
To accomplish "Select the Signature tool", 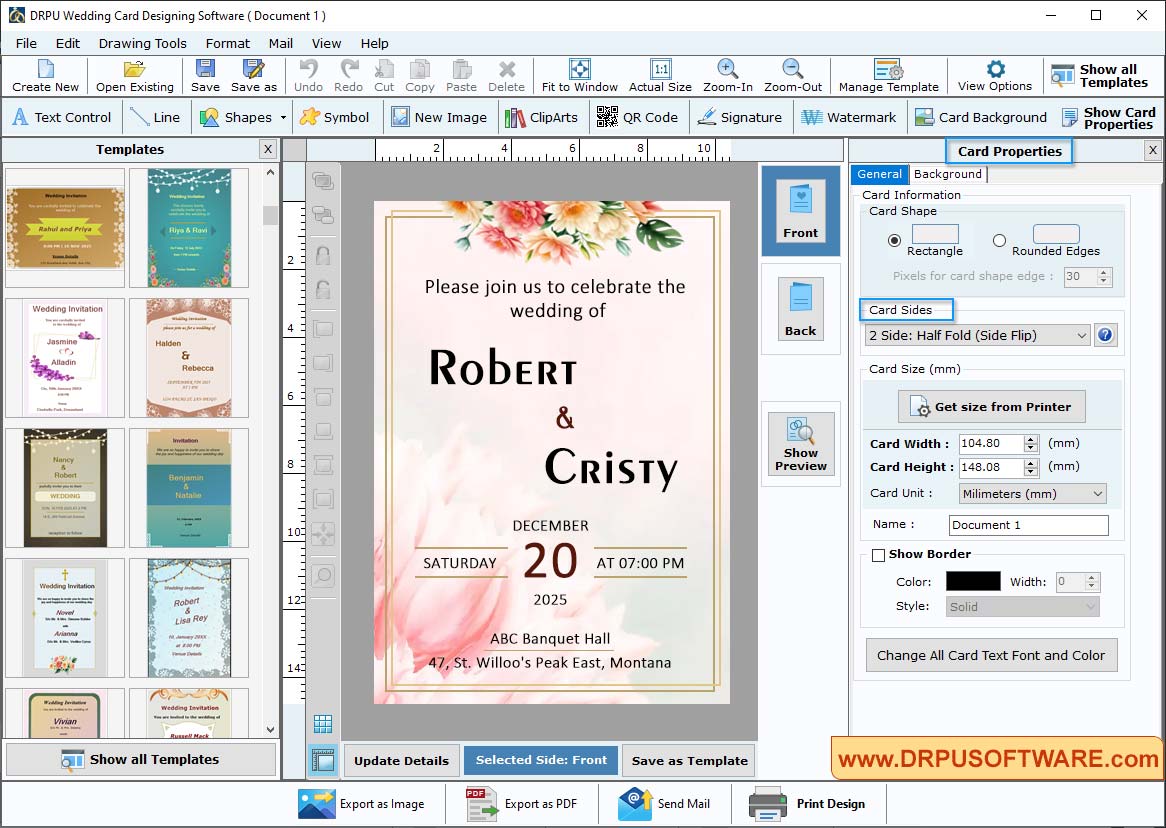I will [x=741, y=116].
